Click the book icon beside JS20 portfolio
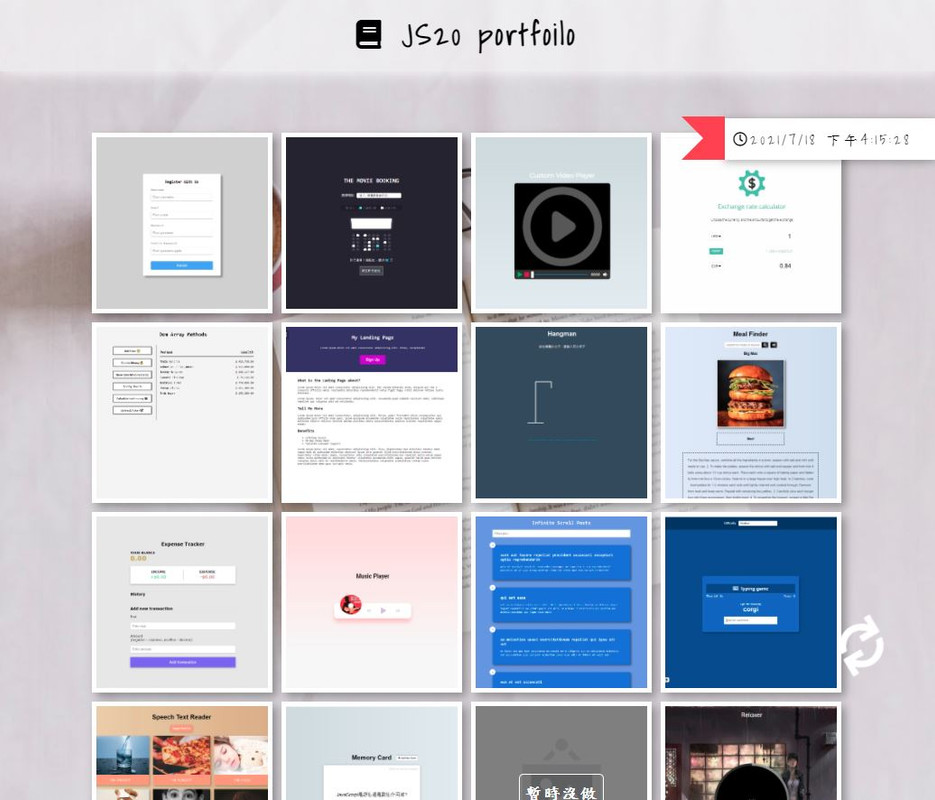Screen dimensions: 935x800 point(369,35)
